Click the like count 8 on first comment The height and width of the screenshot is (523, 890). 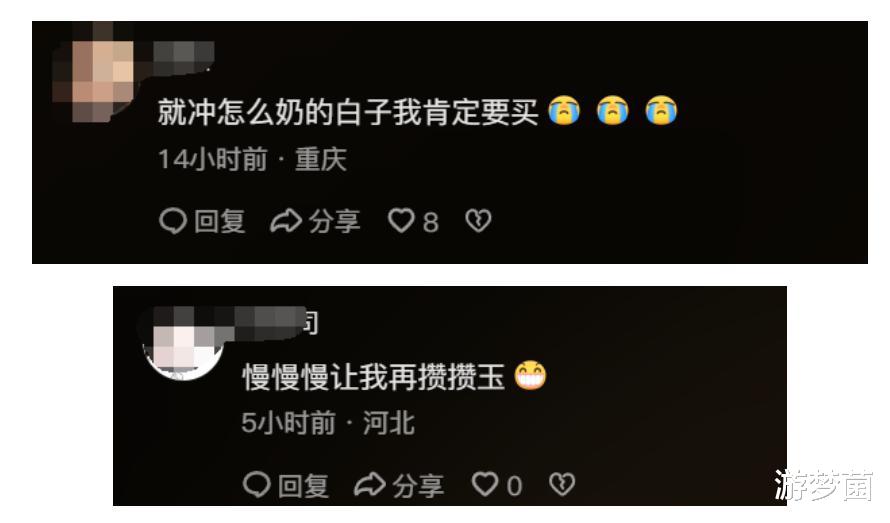point(431,222)
